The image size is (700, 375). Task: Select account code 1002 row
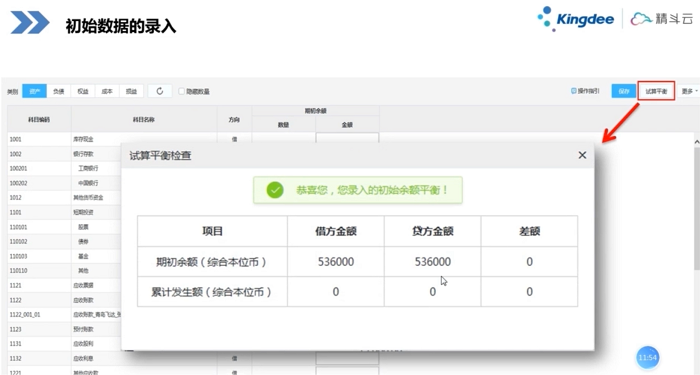[x=16, y=154]
